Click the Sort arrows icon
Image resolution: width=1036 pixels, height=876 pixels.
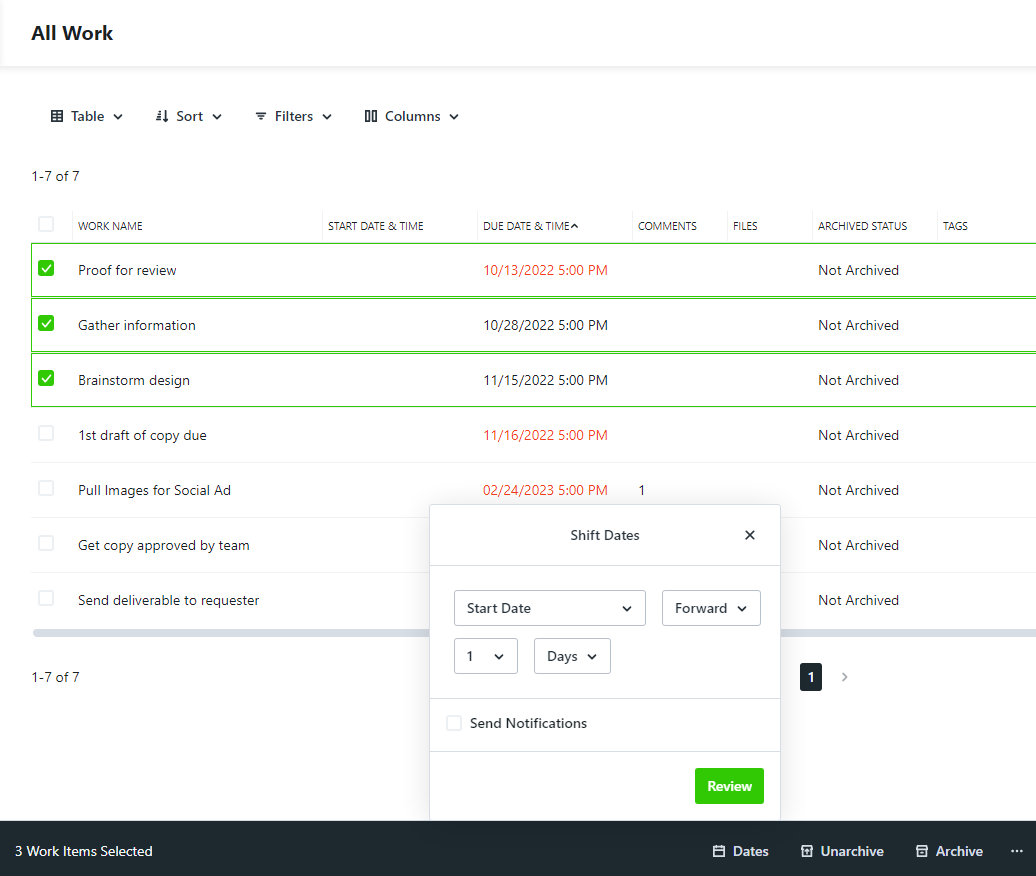[x=162, y=116]
